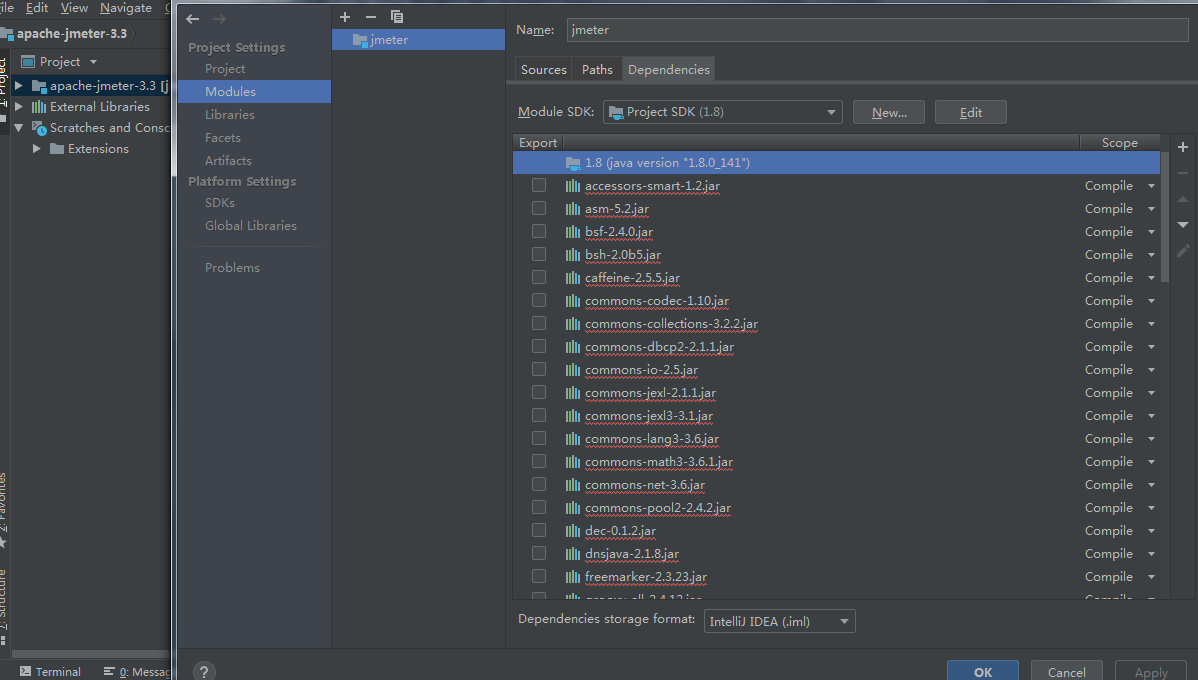This screenshot has width=1198, height=680.
Task: Open the Terminal tool window
Action: point(50,672)
